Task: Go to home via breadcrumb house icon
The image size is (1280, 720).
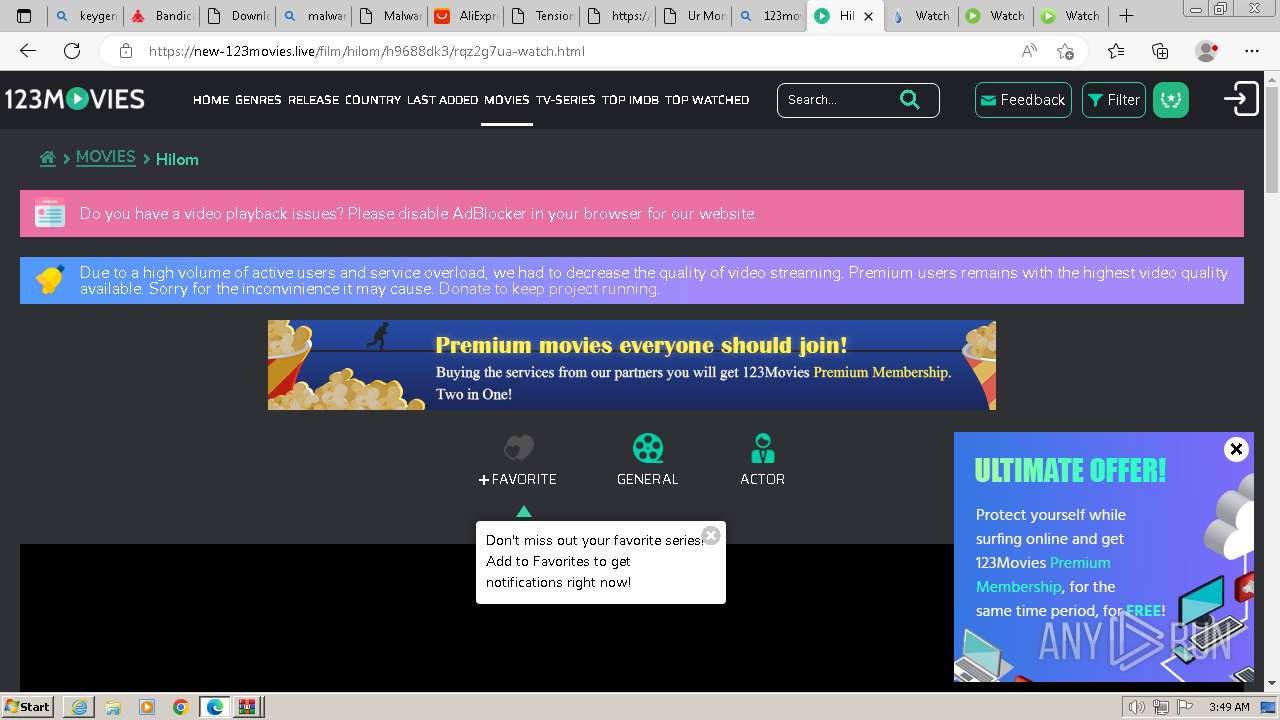Action: click(47, 158)
